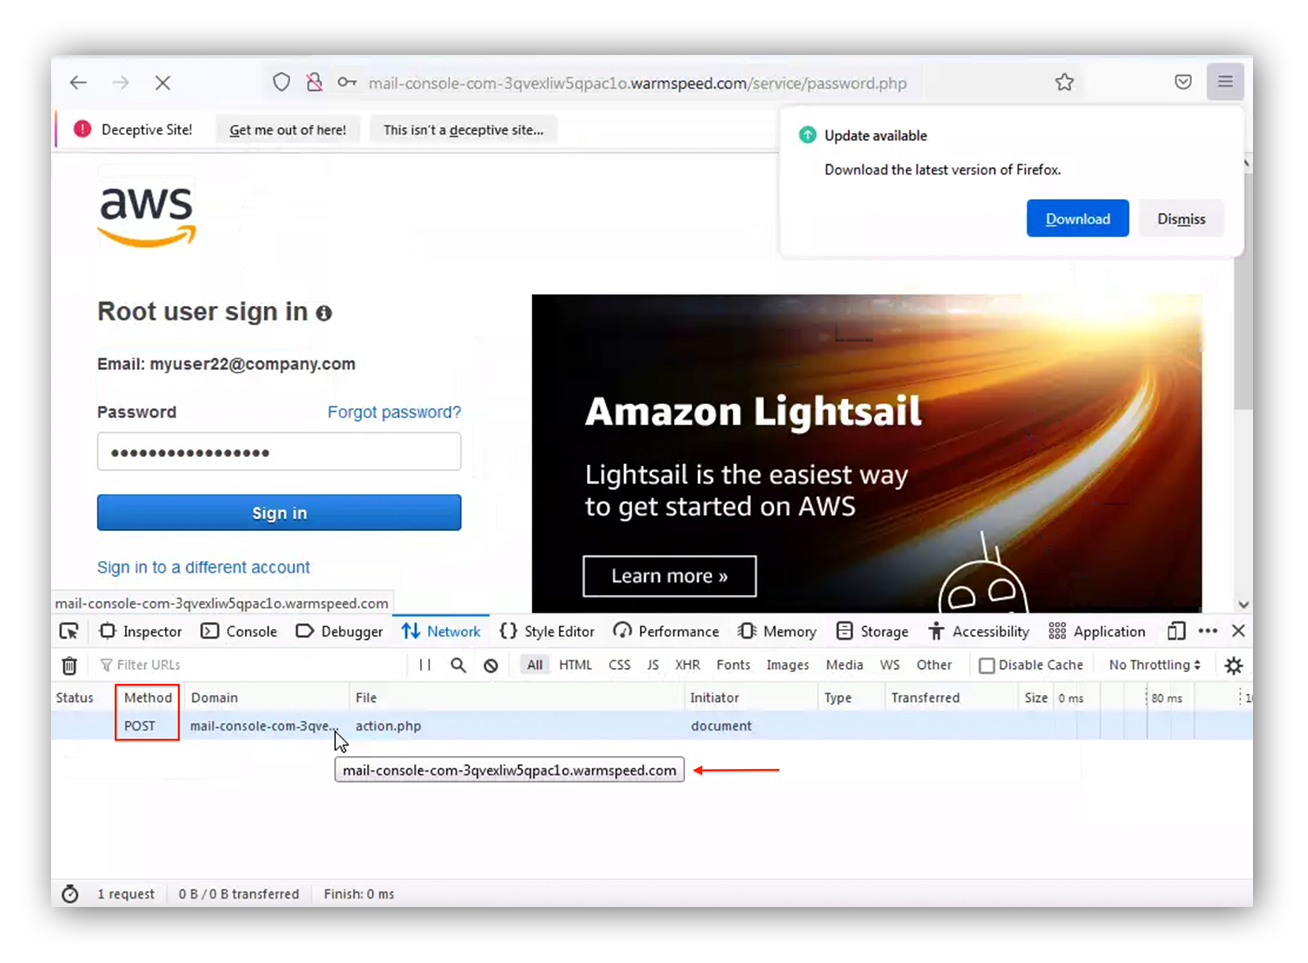1308x963 pixels.
Task: Open the Firefox hamburger menu
Action: [x=1225, y=82]
